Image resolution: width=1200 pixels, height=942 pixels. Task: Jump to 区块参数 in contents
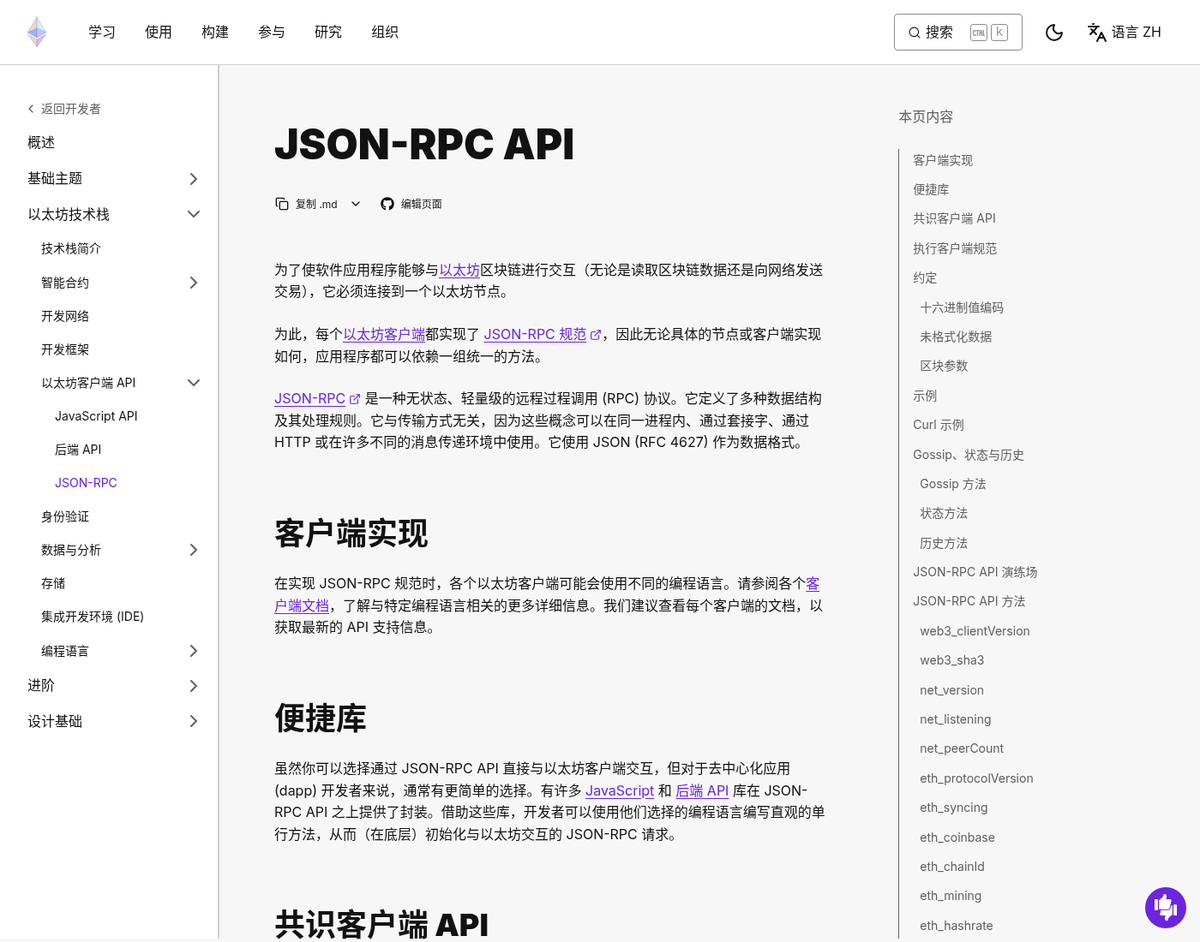click(x=944, y=365)
